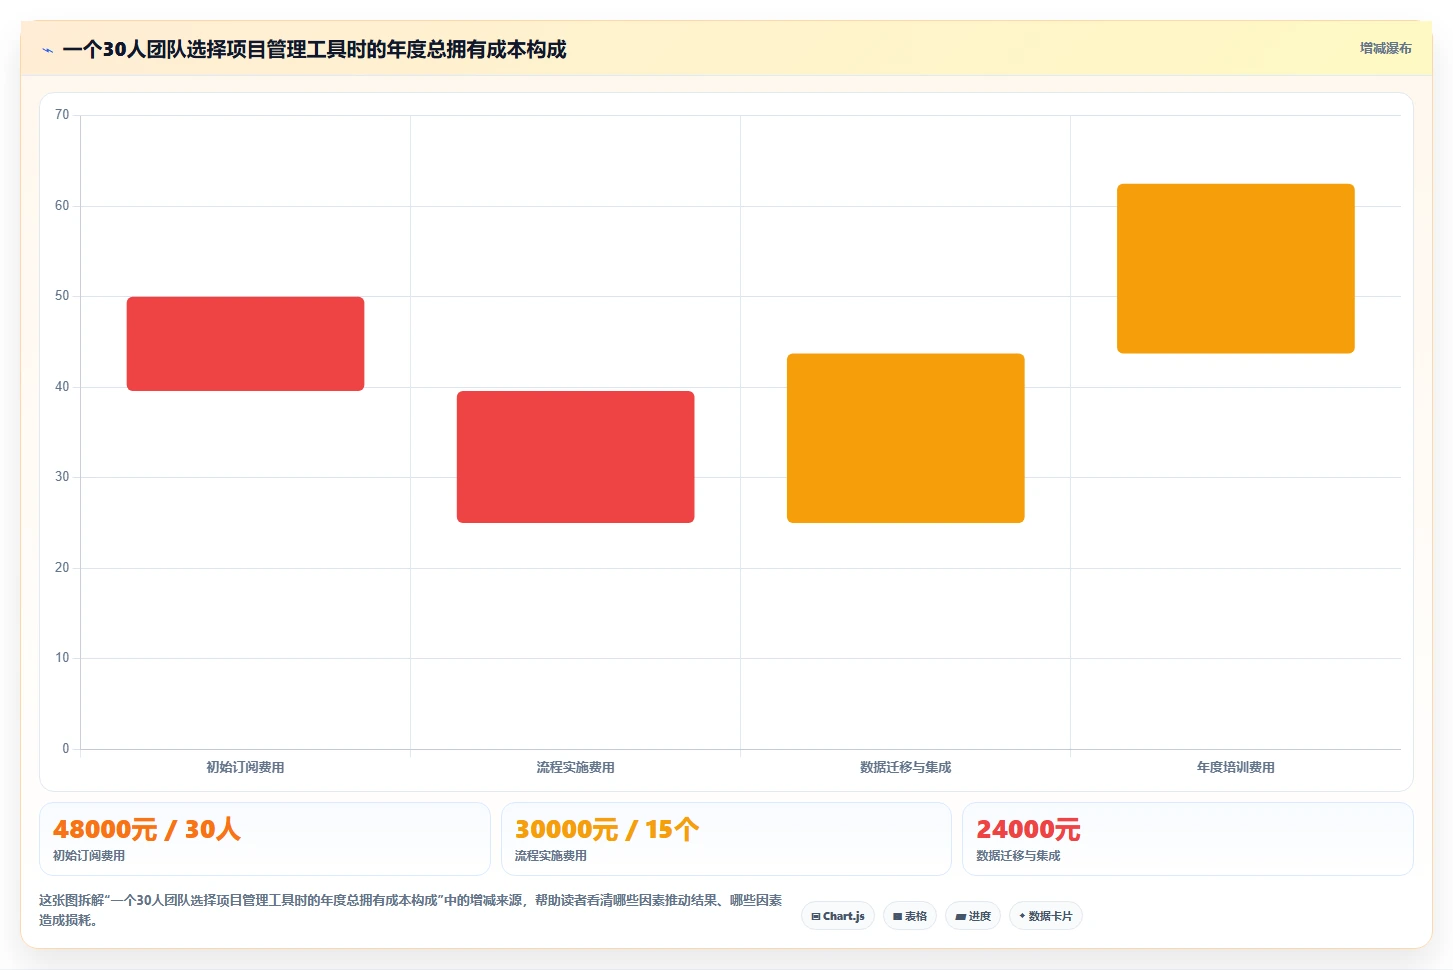The height and width of the screenshot is (970, 1453).
Task: Click the y-axis tick label 70
Action: coord(62,115)
